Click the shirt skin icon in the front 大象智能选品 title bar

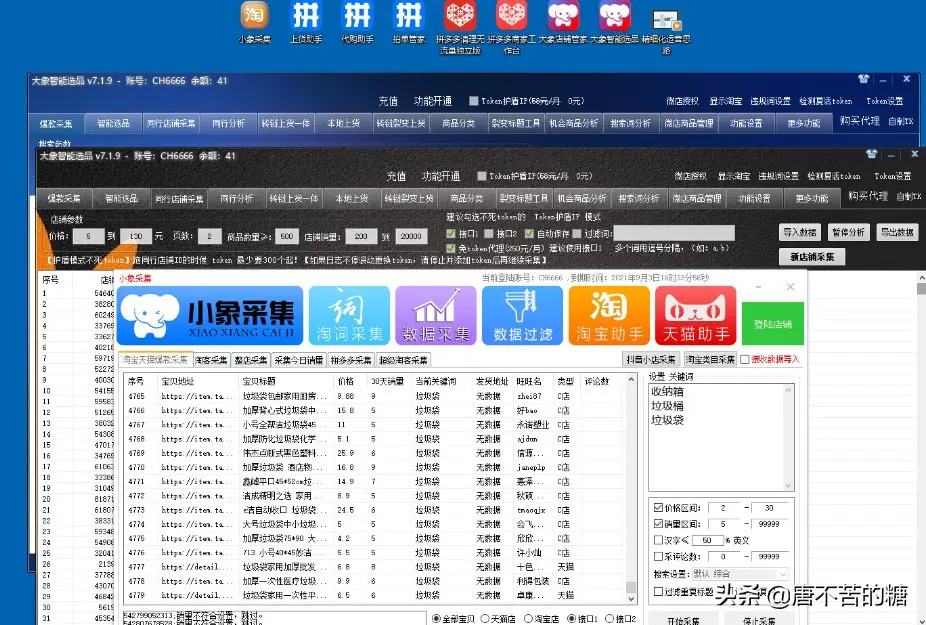coord(872,154)
